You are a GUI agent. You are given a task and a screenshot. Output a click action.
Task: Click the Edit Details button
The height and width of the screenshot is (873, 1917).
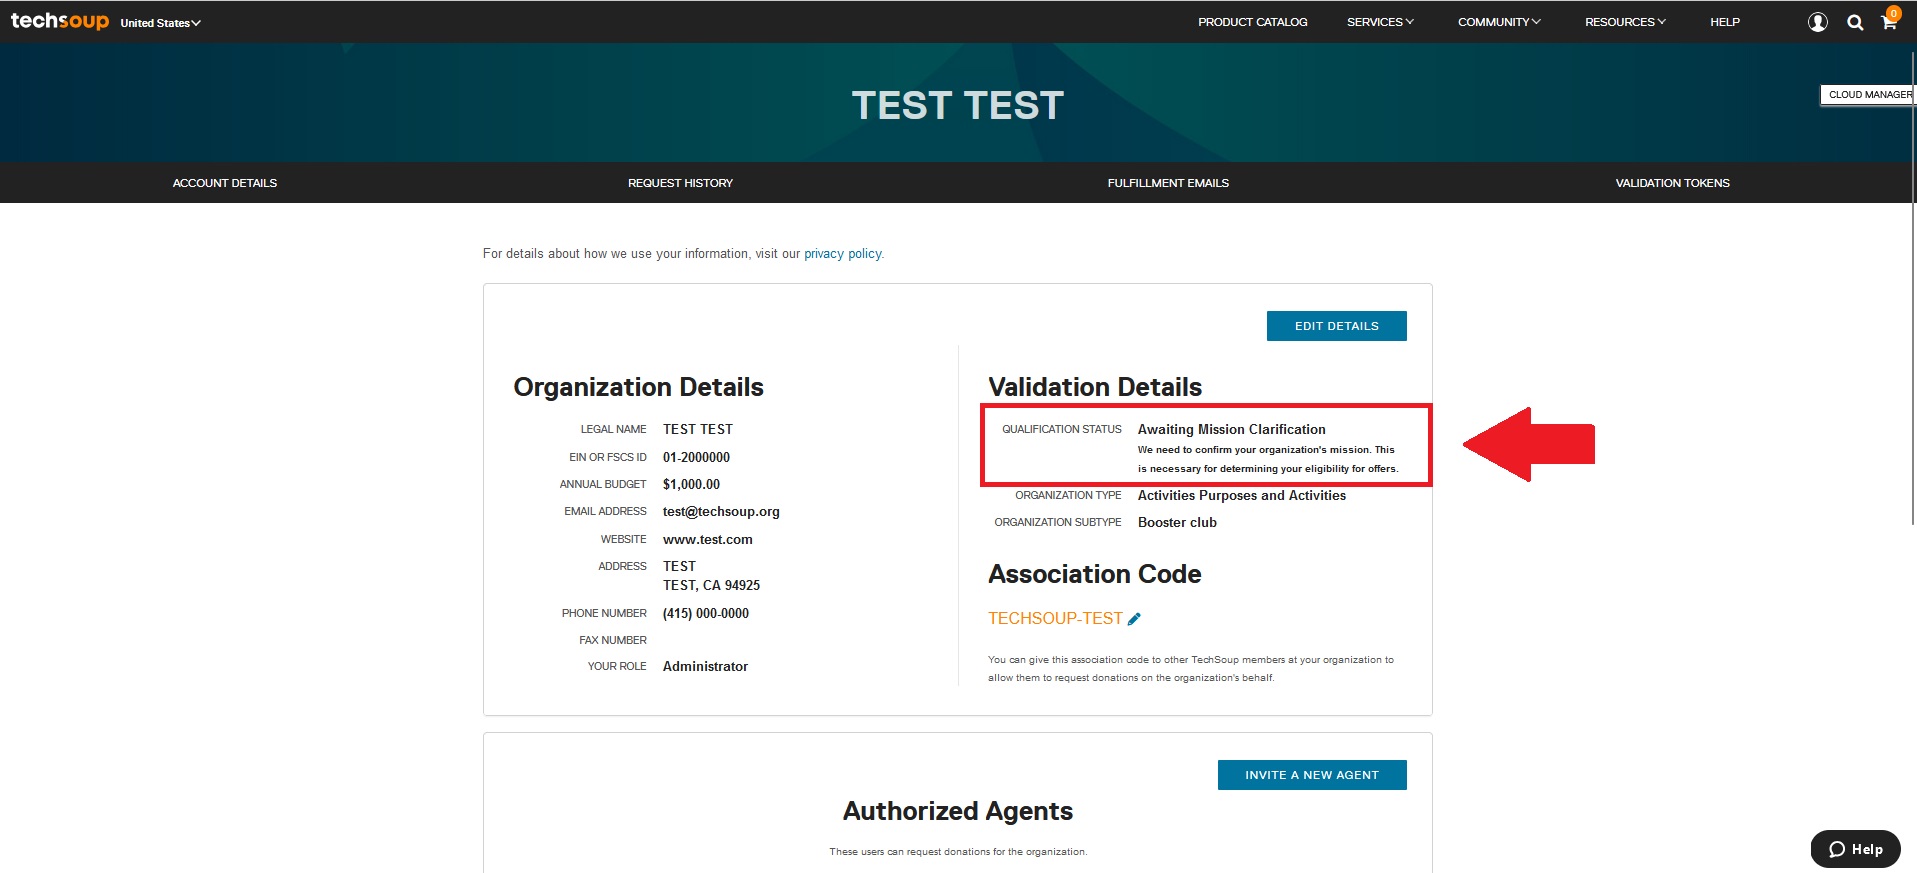(x=1336, y=326)
